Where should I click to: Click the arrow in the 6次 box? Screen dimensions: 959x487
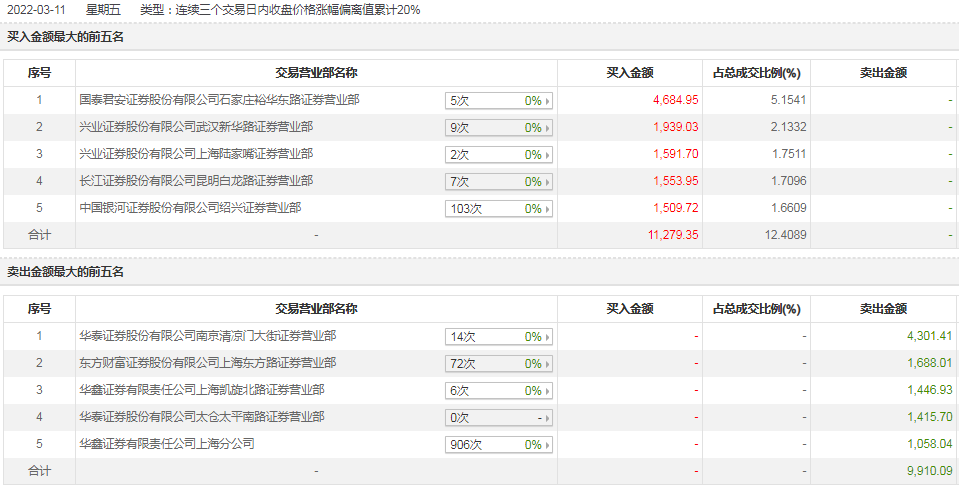click(x=547, y=391)
